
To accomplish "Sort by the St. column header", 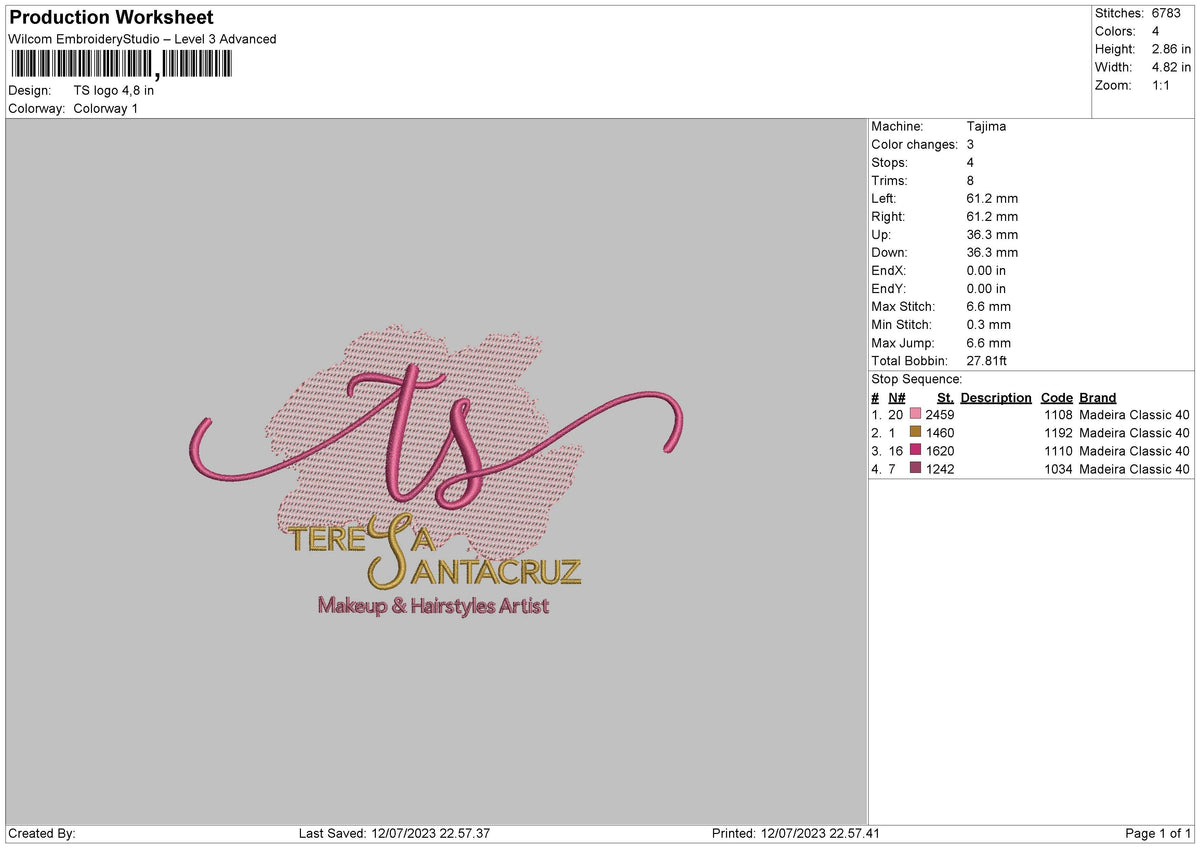I will [944, 397].
